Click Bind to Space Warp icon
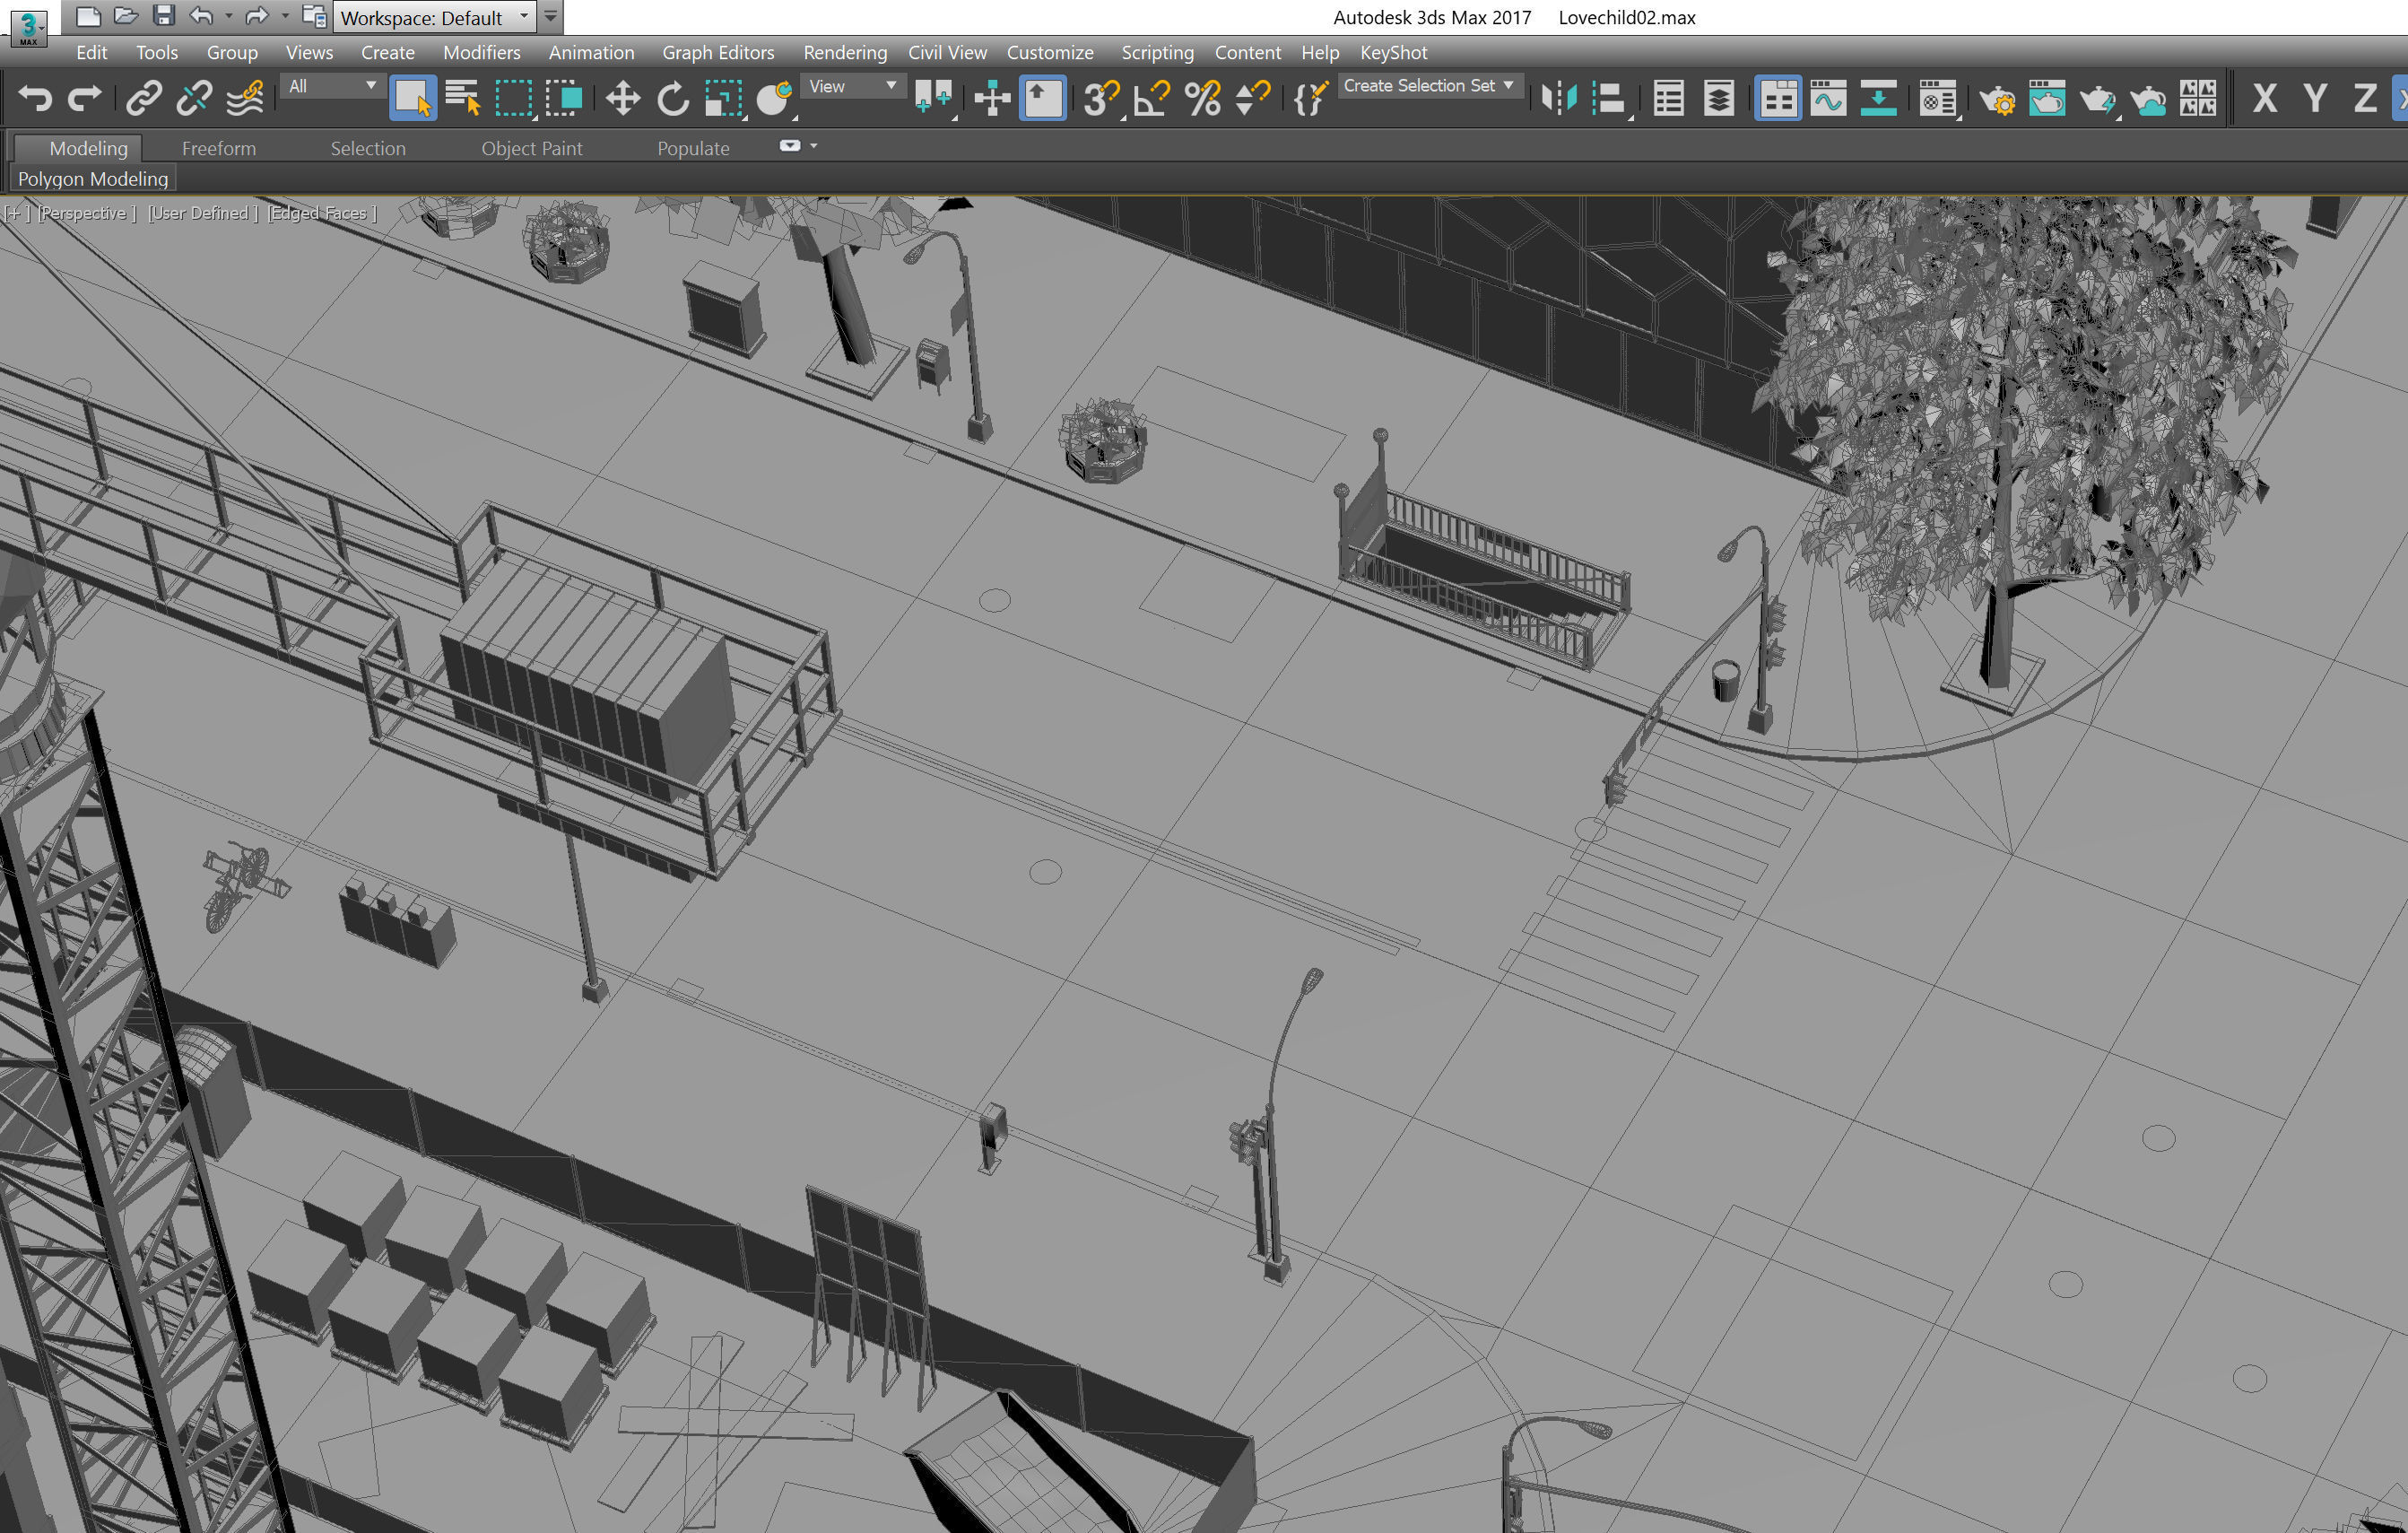Viewport: 2408px width, 1533px height. (245, 99)
